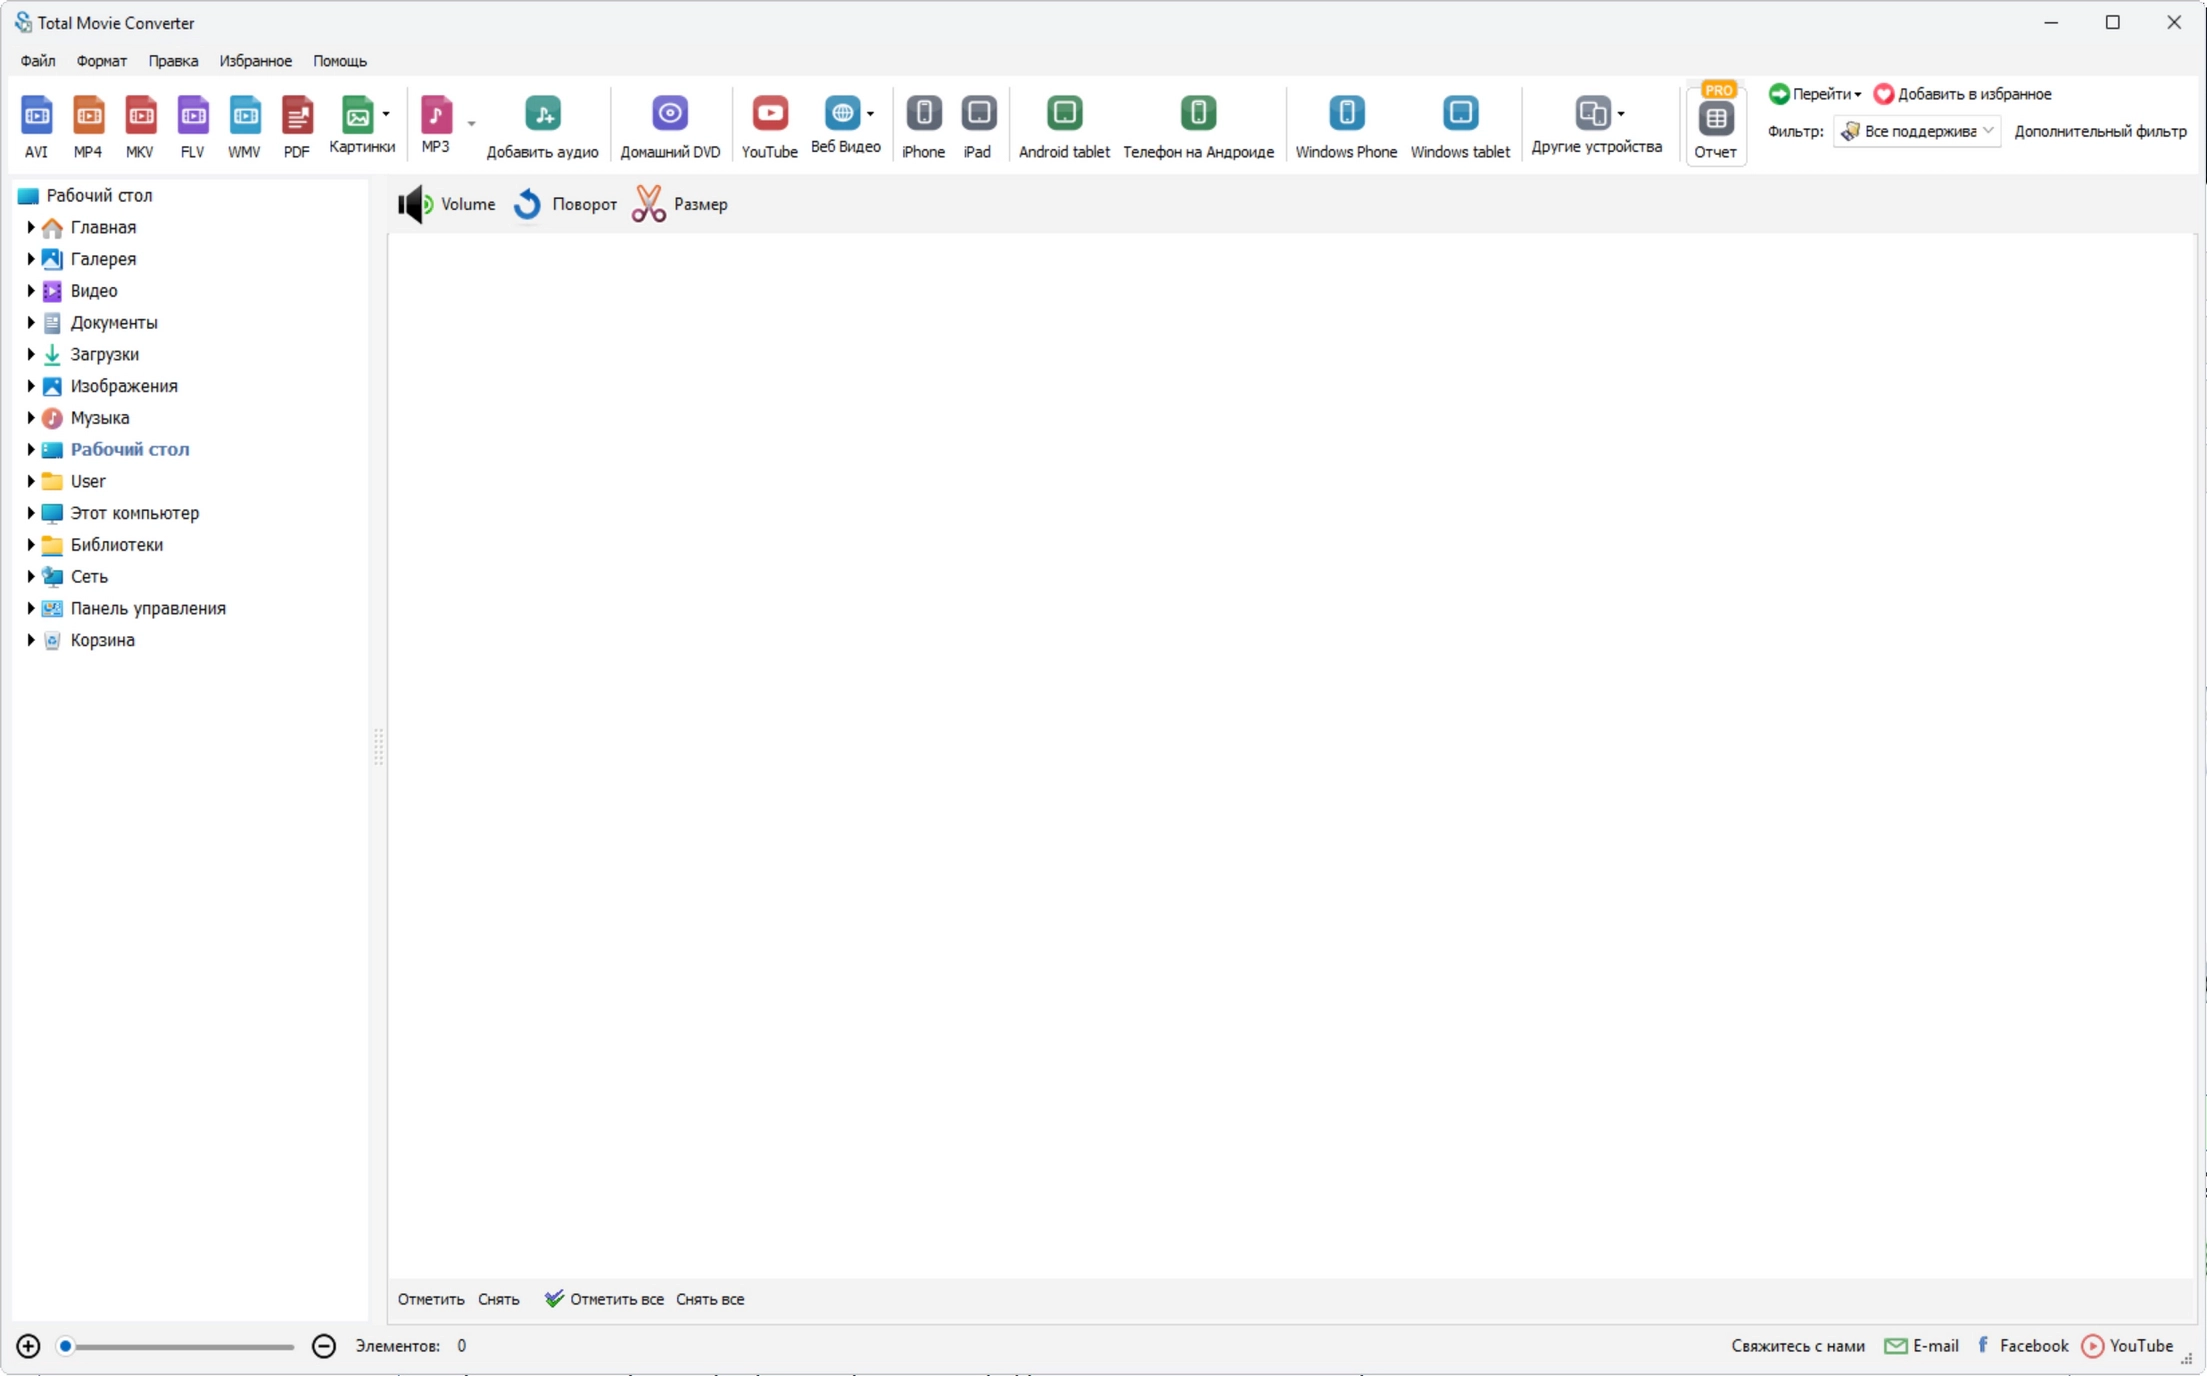
Task: Open the filter dropdown Все поддержива
Action: tap(1916, 131)
